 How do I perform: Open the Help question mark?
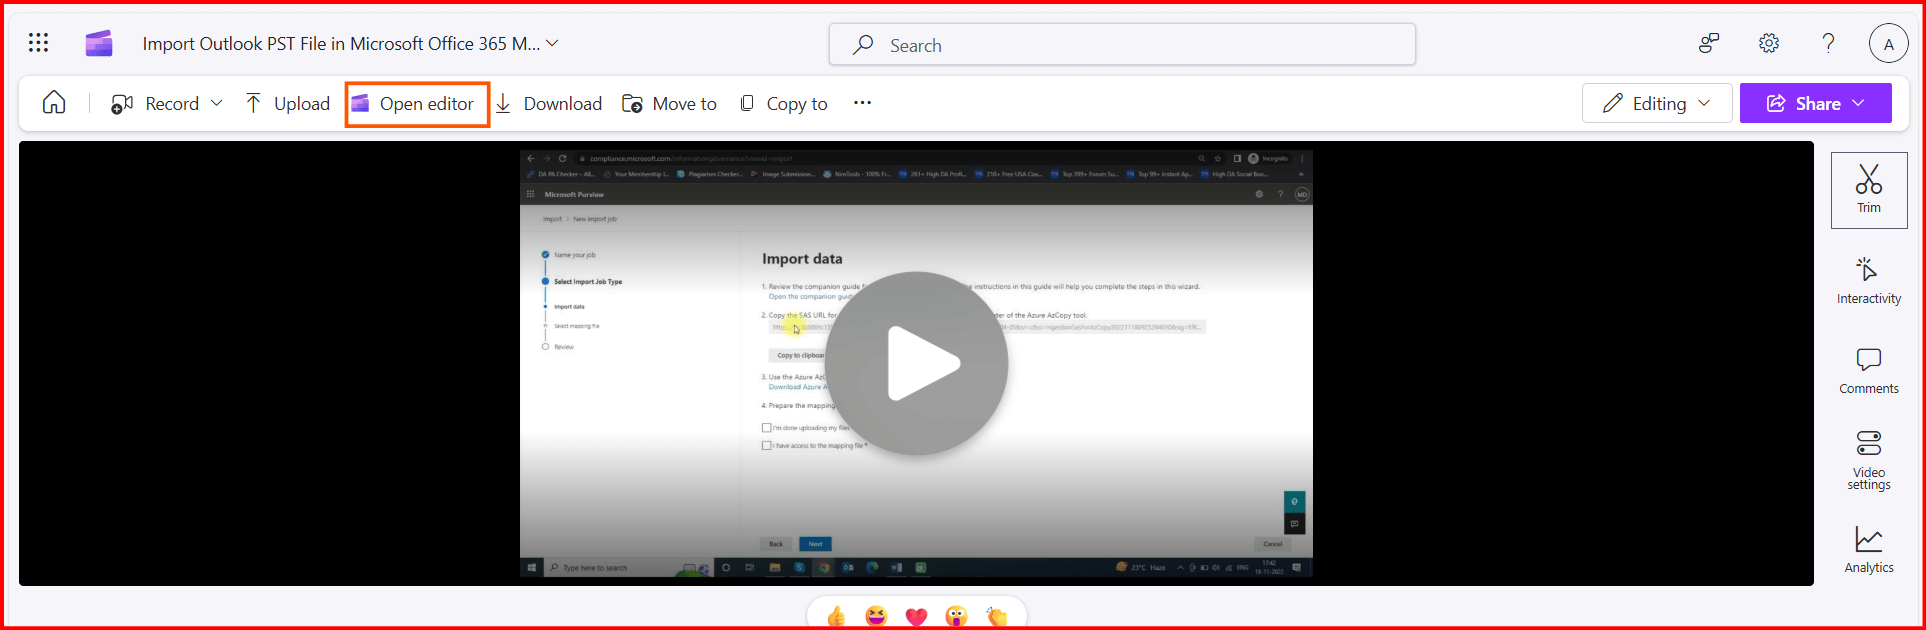(1828, 43)
